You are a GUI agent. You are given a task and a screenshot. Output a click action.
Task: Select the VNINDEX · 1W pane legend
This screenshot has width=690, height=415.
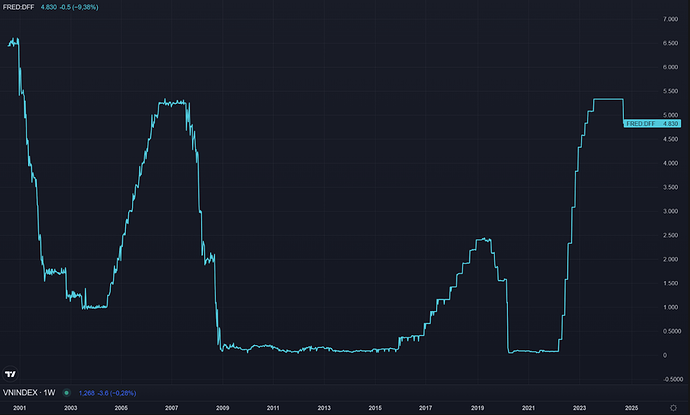pyautogui.click(x=29, y=393)
